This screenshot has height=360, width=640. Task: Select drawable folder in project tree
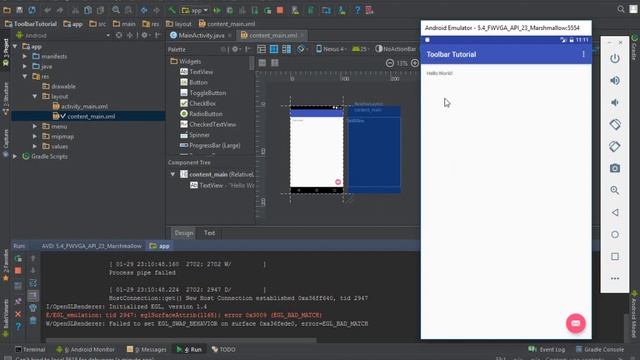click(59, 87)
